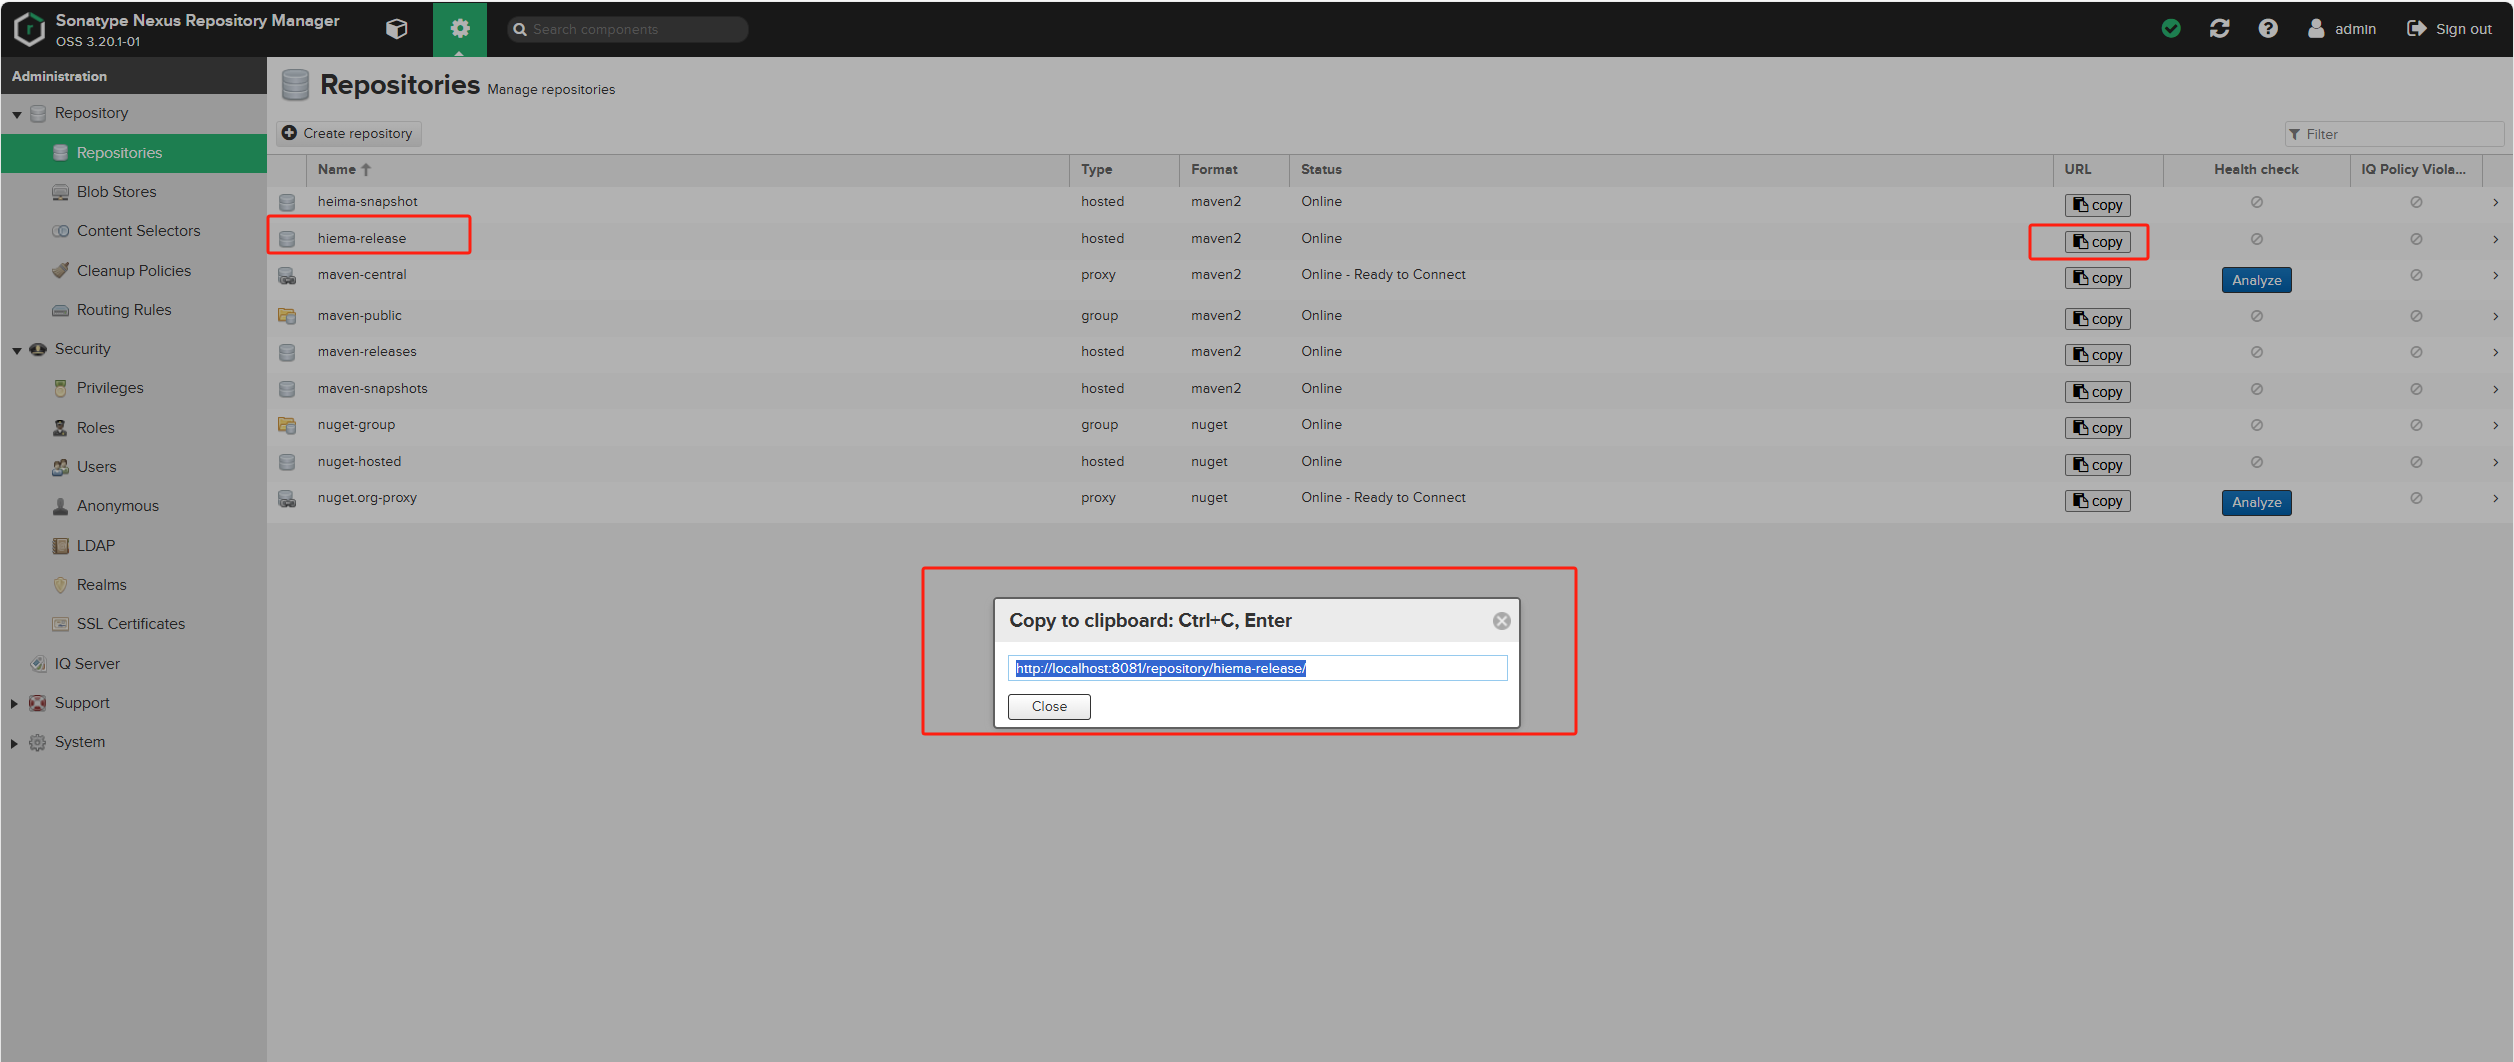Screen dimensions: 2514x1062
Task: Sort by Status column header
Action: 1671,170
